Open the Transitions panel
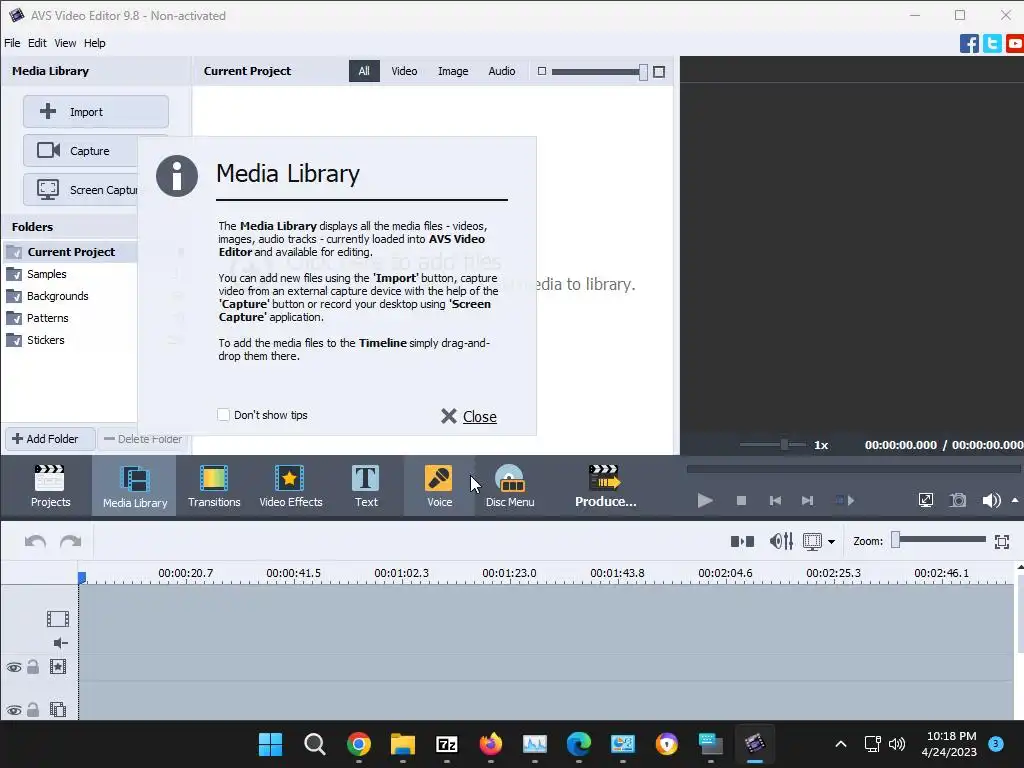This screenshot has width=1024, height=768. point(214,486)
